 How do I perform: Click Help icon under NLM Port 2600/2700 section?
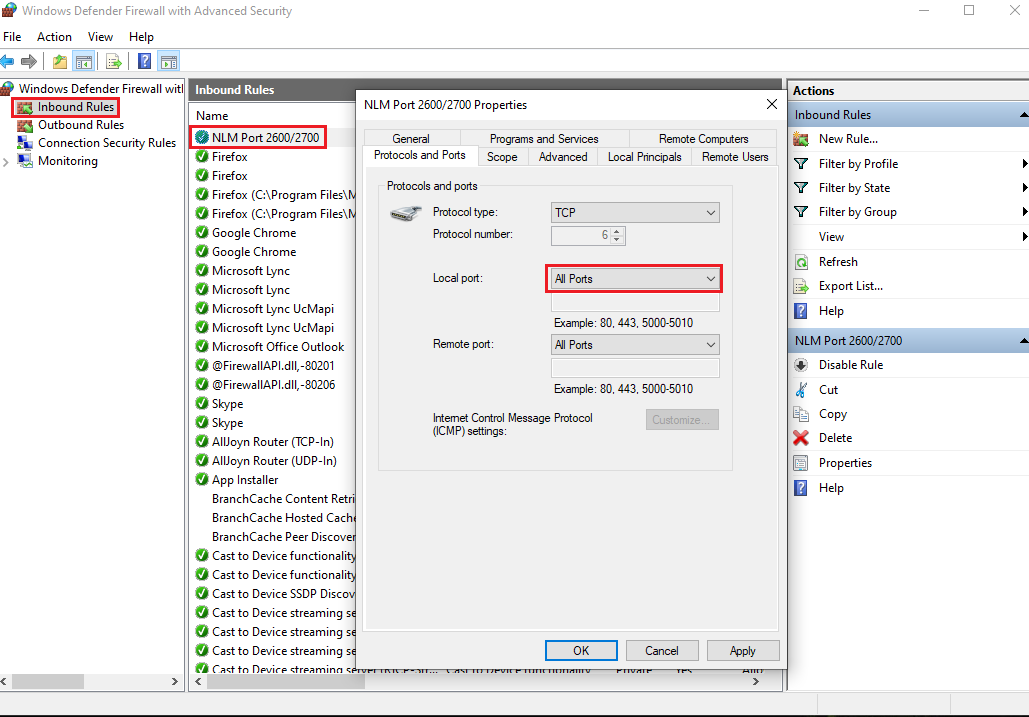(x=801, y=488)
